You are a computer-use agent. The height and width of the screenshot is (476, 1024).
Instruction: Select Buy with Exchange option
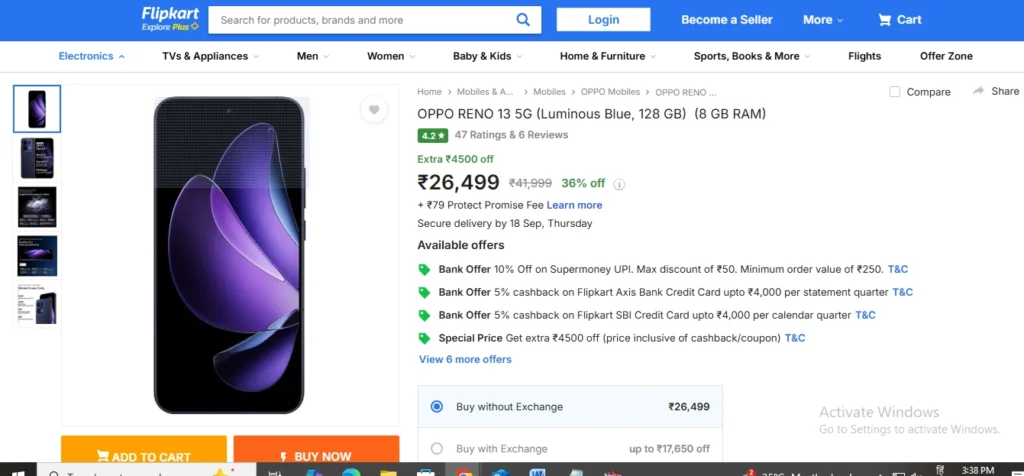click(x=436, y=449)
